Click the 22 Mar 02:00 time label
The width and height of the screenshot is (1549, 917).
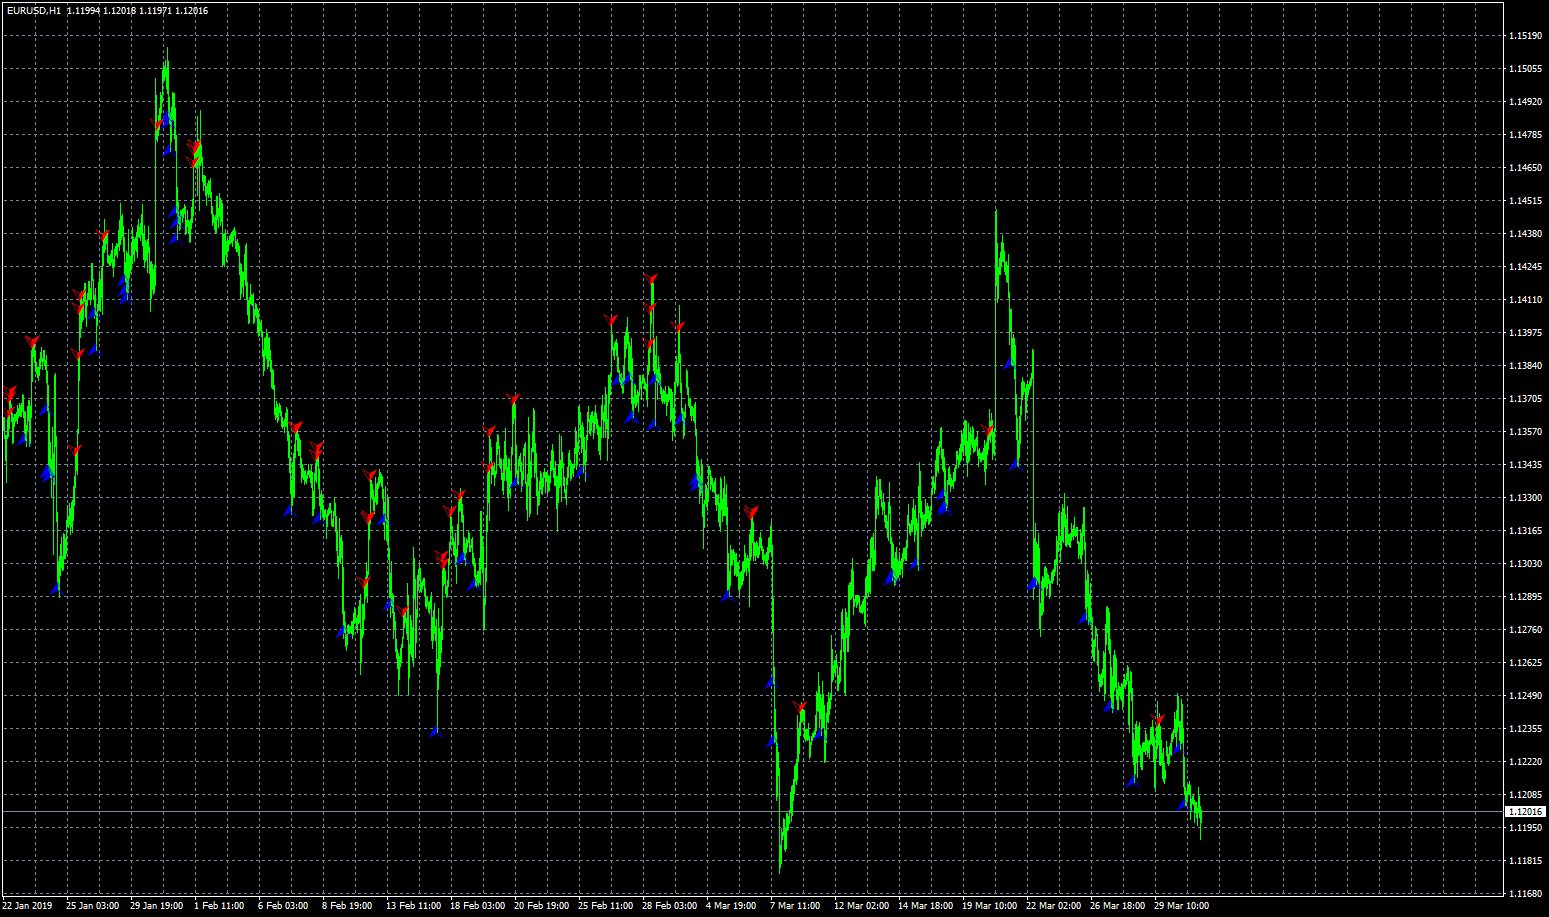1053,906
